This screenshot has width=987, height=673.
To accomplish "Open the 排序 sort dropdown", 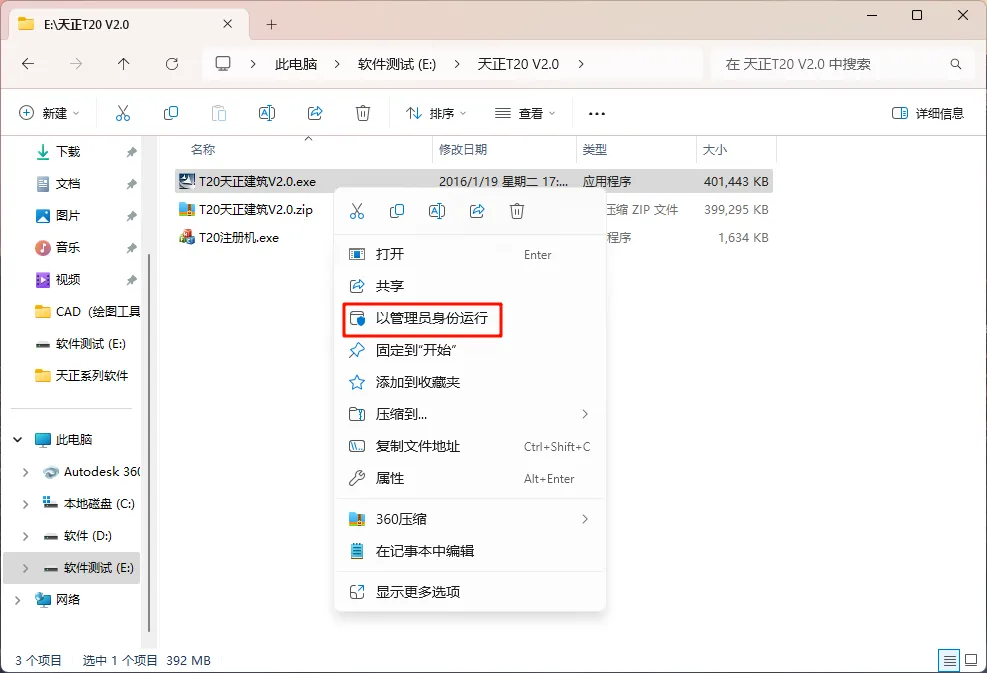I will tap(436, 113).
